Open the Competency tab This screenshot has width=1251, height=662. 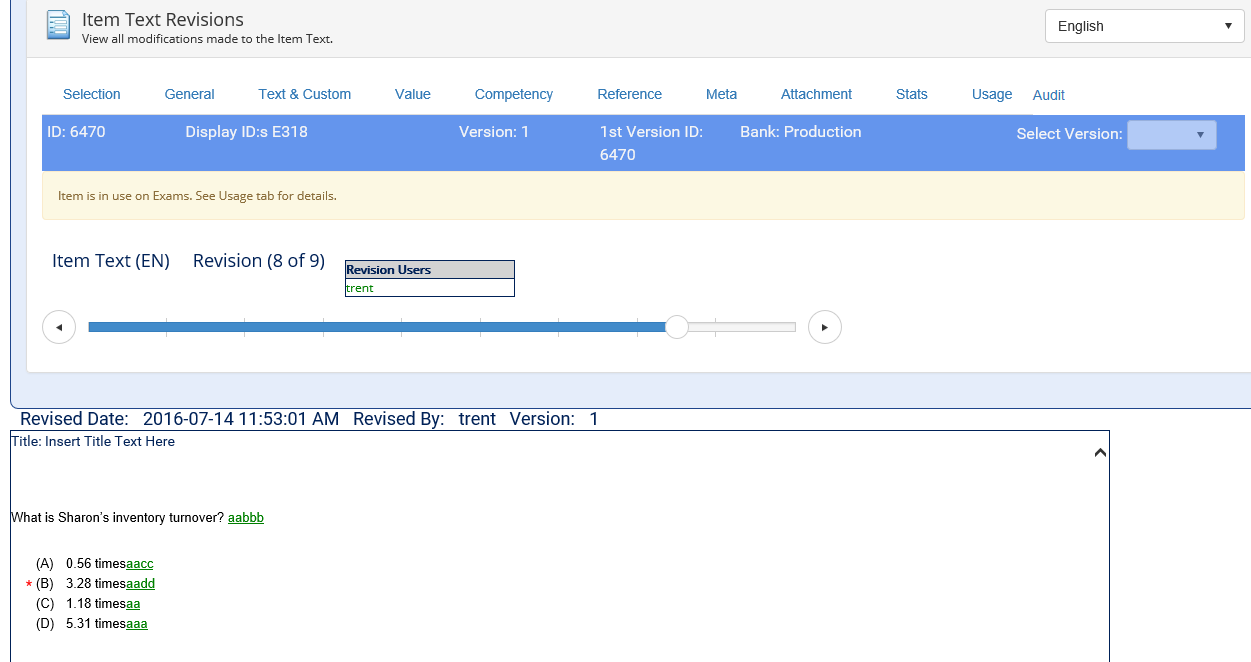pyautogui.click(x=513, y=94)
